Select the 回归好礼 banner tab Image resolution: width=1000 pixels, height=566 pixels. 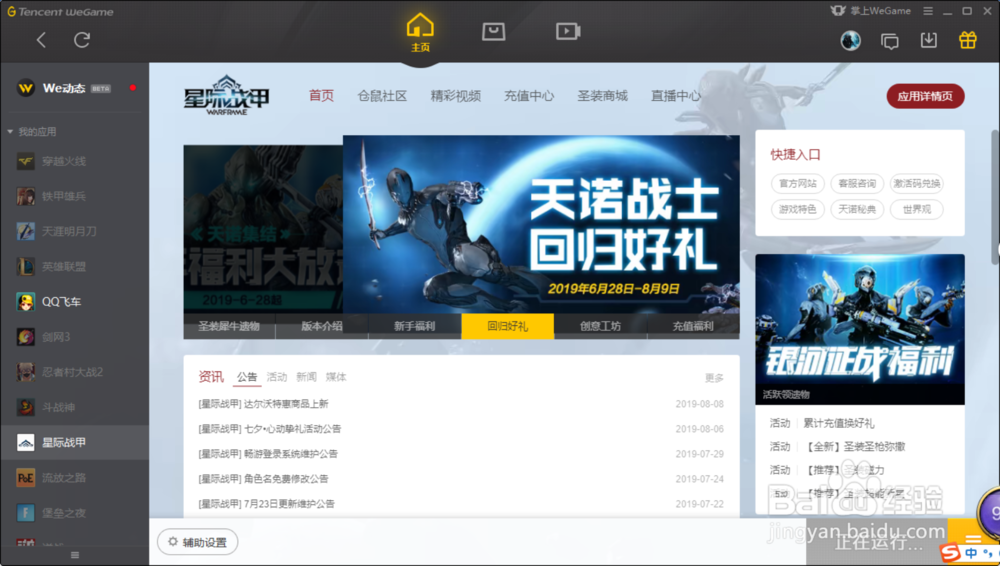click(x=508, y=326)
